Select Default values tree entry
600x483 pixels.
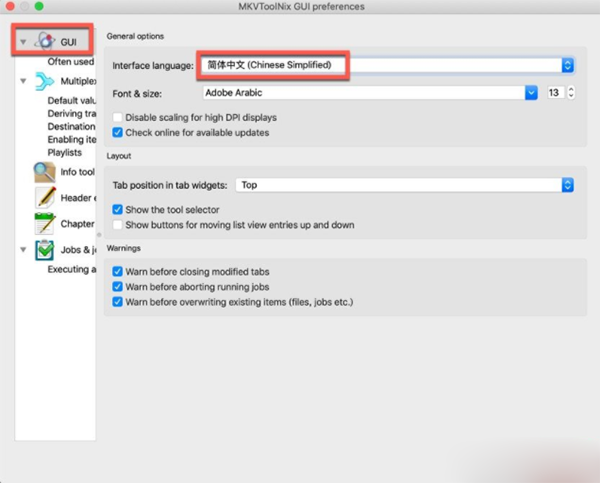(x=72, y=100)
